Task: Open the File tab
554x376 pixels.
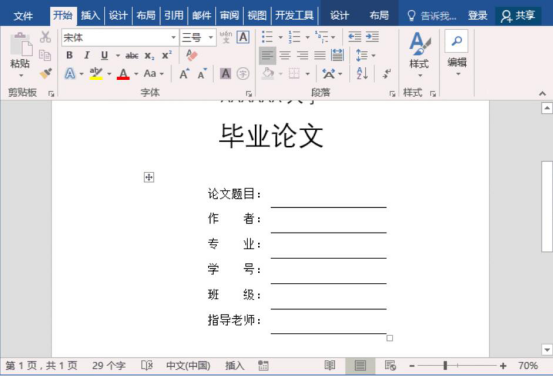Action: point(23,16)
